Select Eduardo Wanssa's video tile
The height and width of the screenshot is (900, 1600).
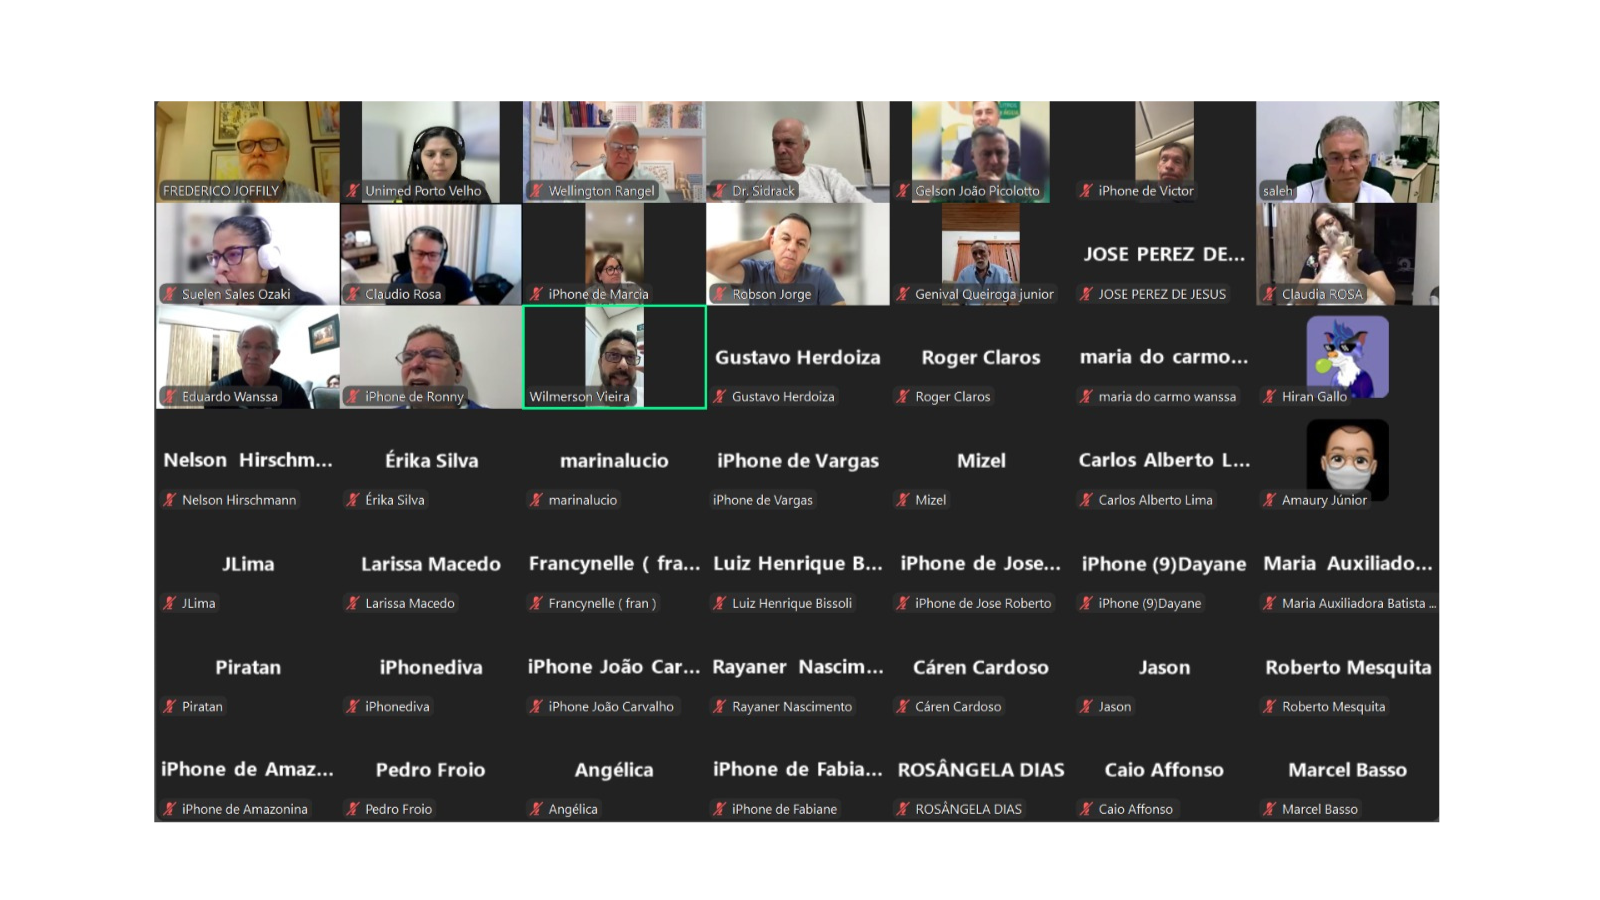click(247, 357)
